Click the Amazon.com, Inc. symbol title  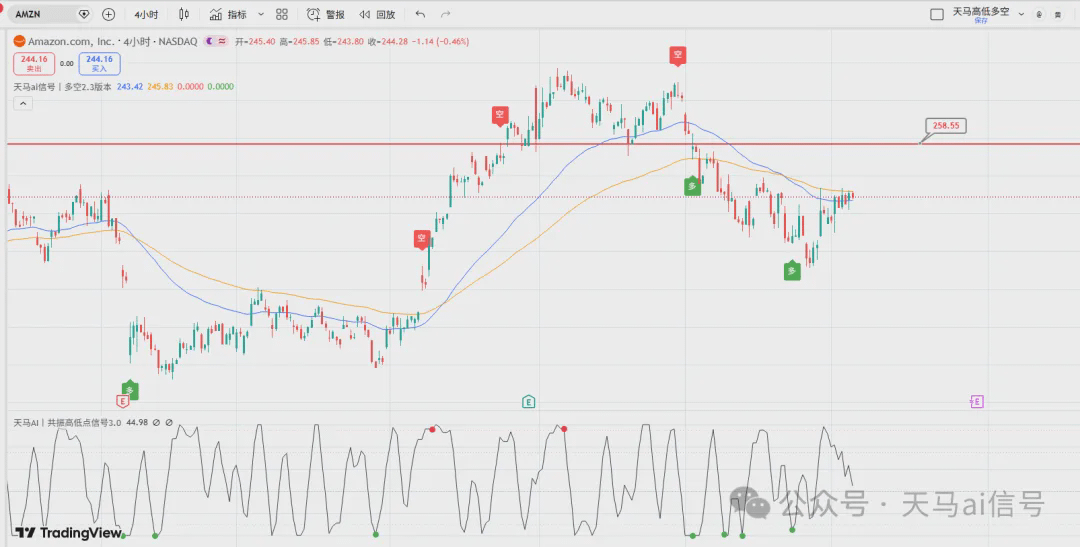coord(71,41)
